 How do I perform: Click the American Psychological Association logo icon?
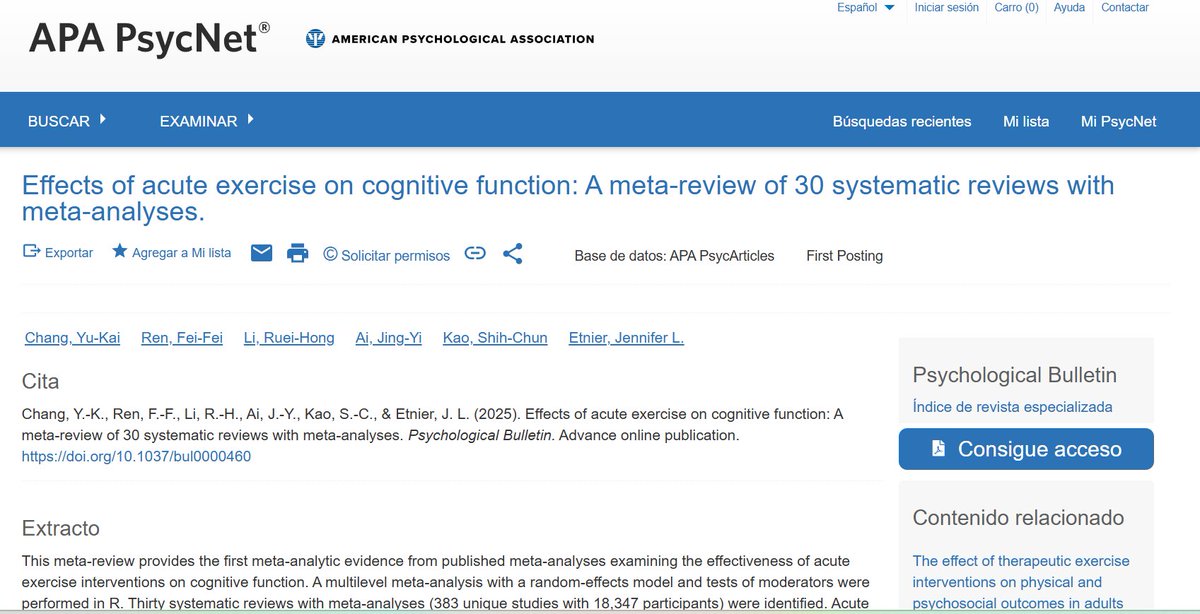click(x=315, y=39)
